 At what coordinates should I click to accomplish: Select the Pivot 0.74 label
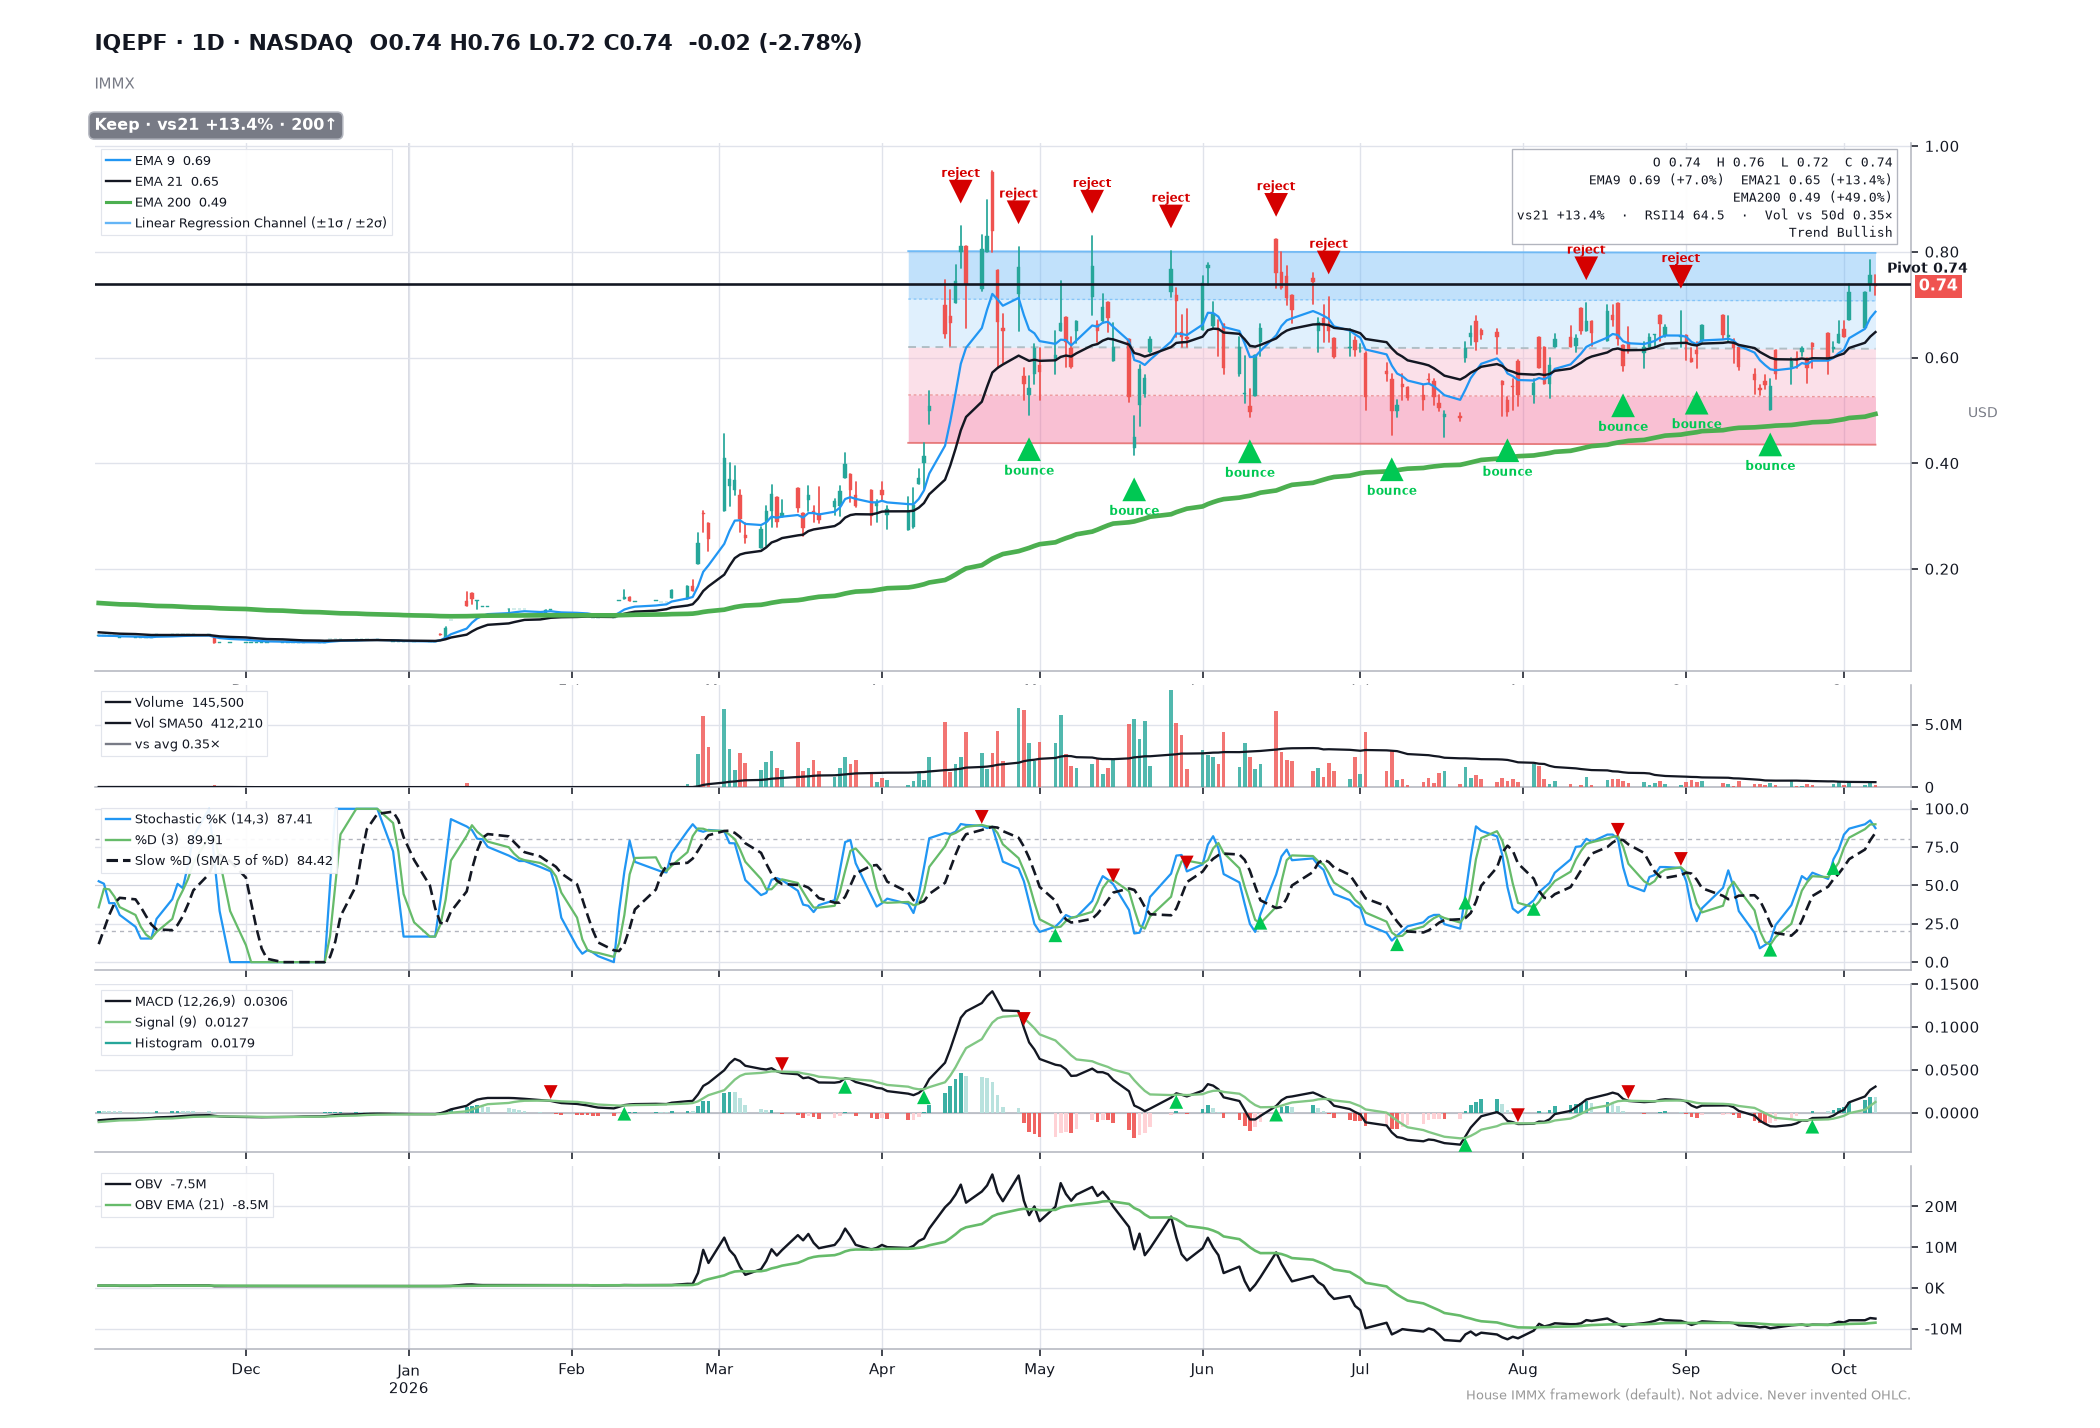pos(1926,267)
